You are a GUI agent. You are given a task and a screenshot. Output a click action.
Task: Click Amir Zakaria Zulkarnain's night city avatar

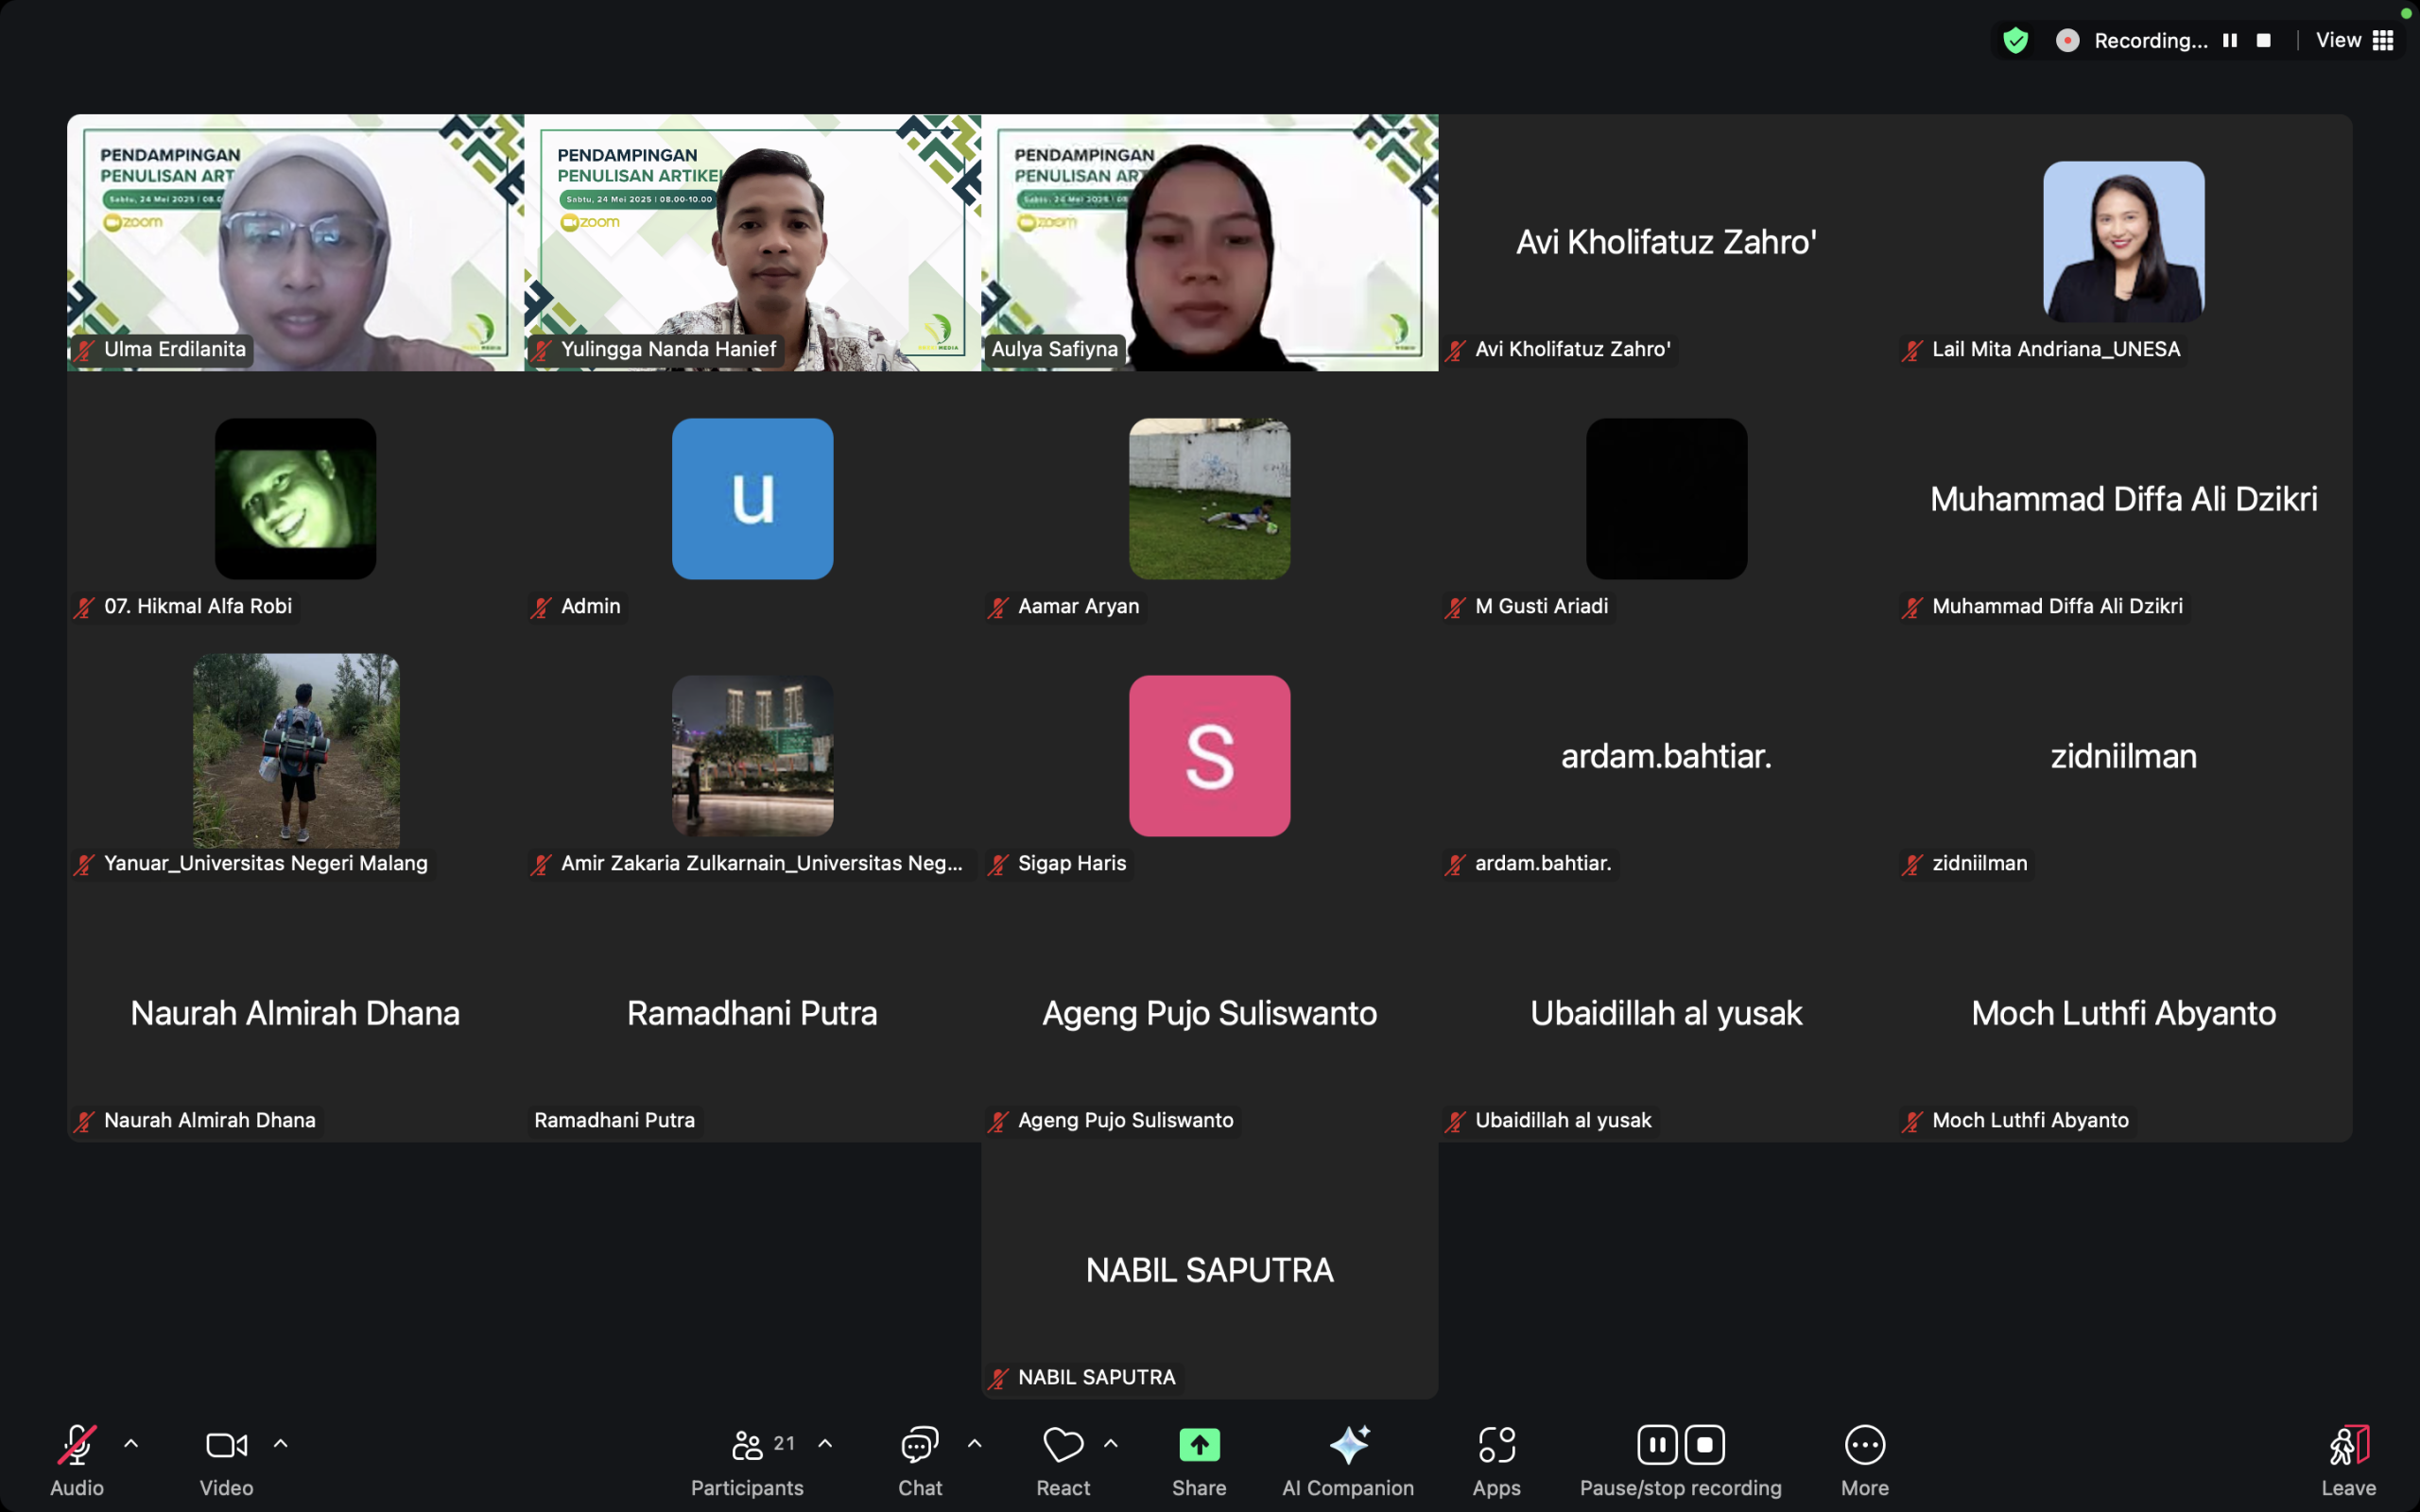tap(752, 755)
